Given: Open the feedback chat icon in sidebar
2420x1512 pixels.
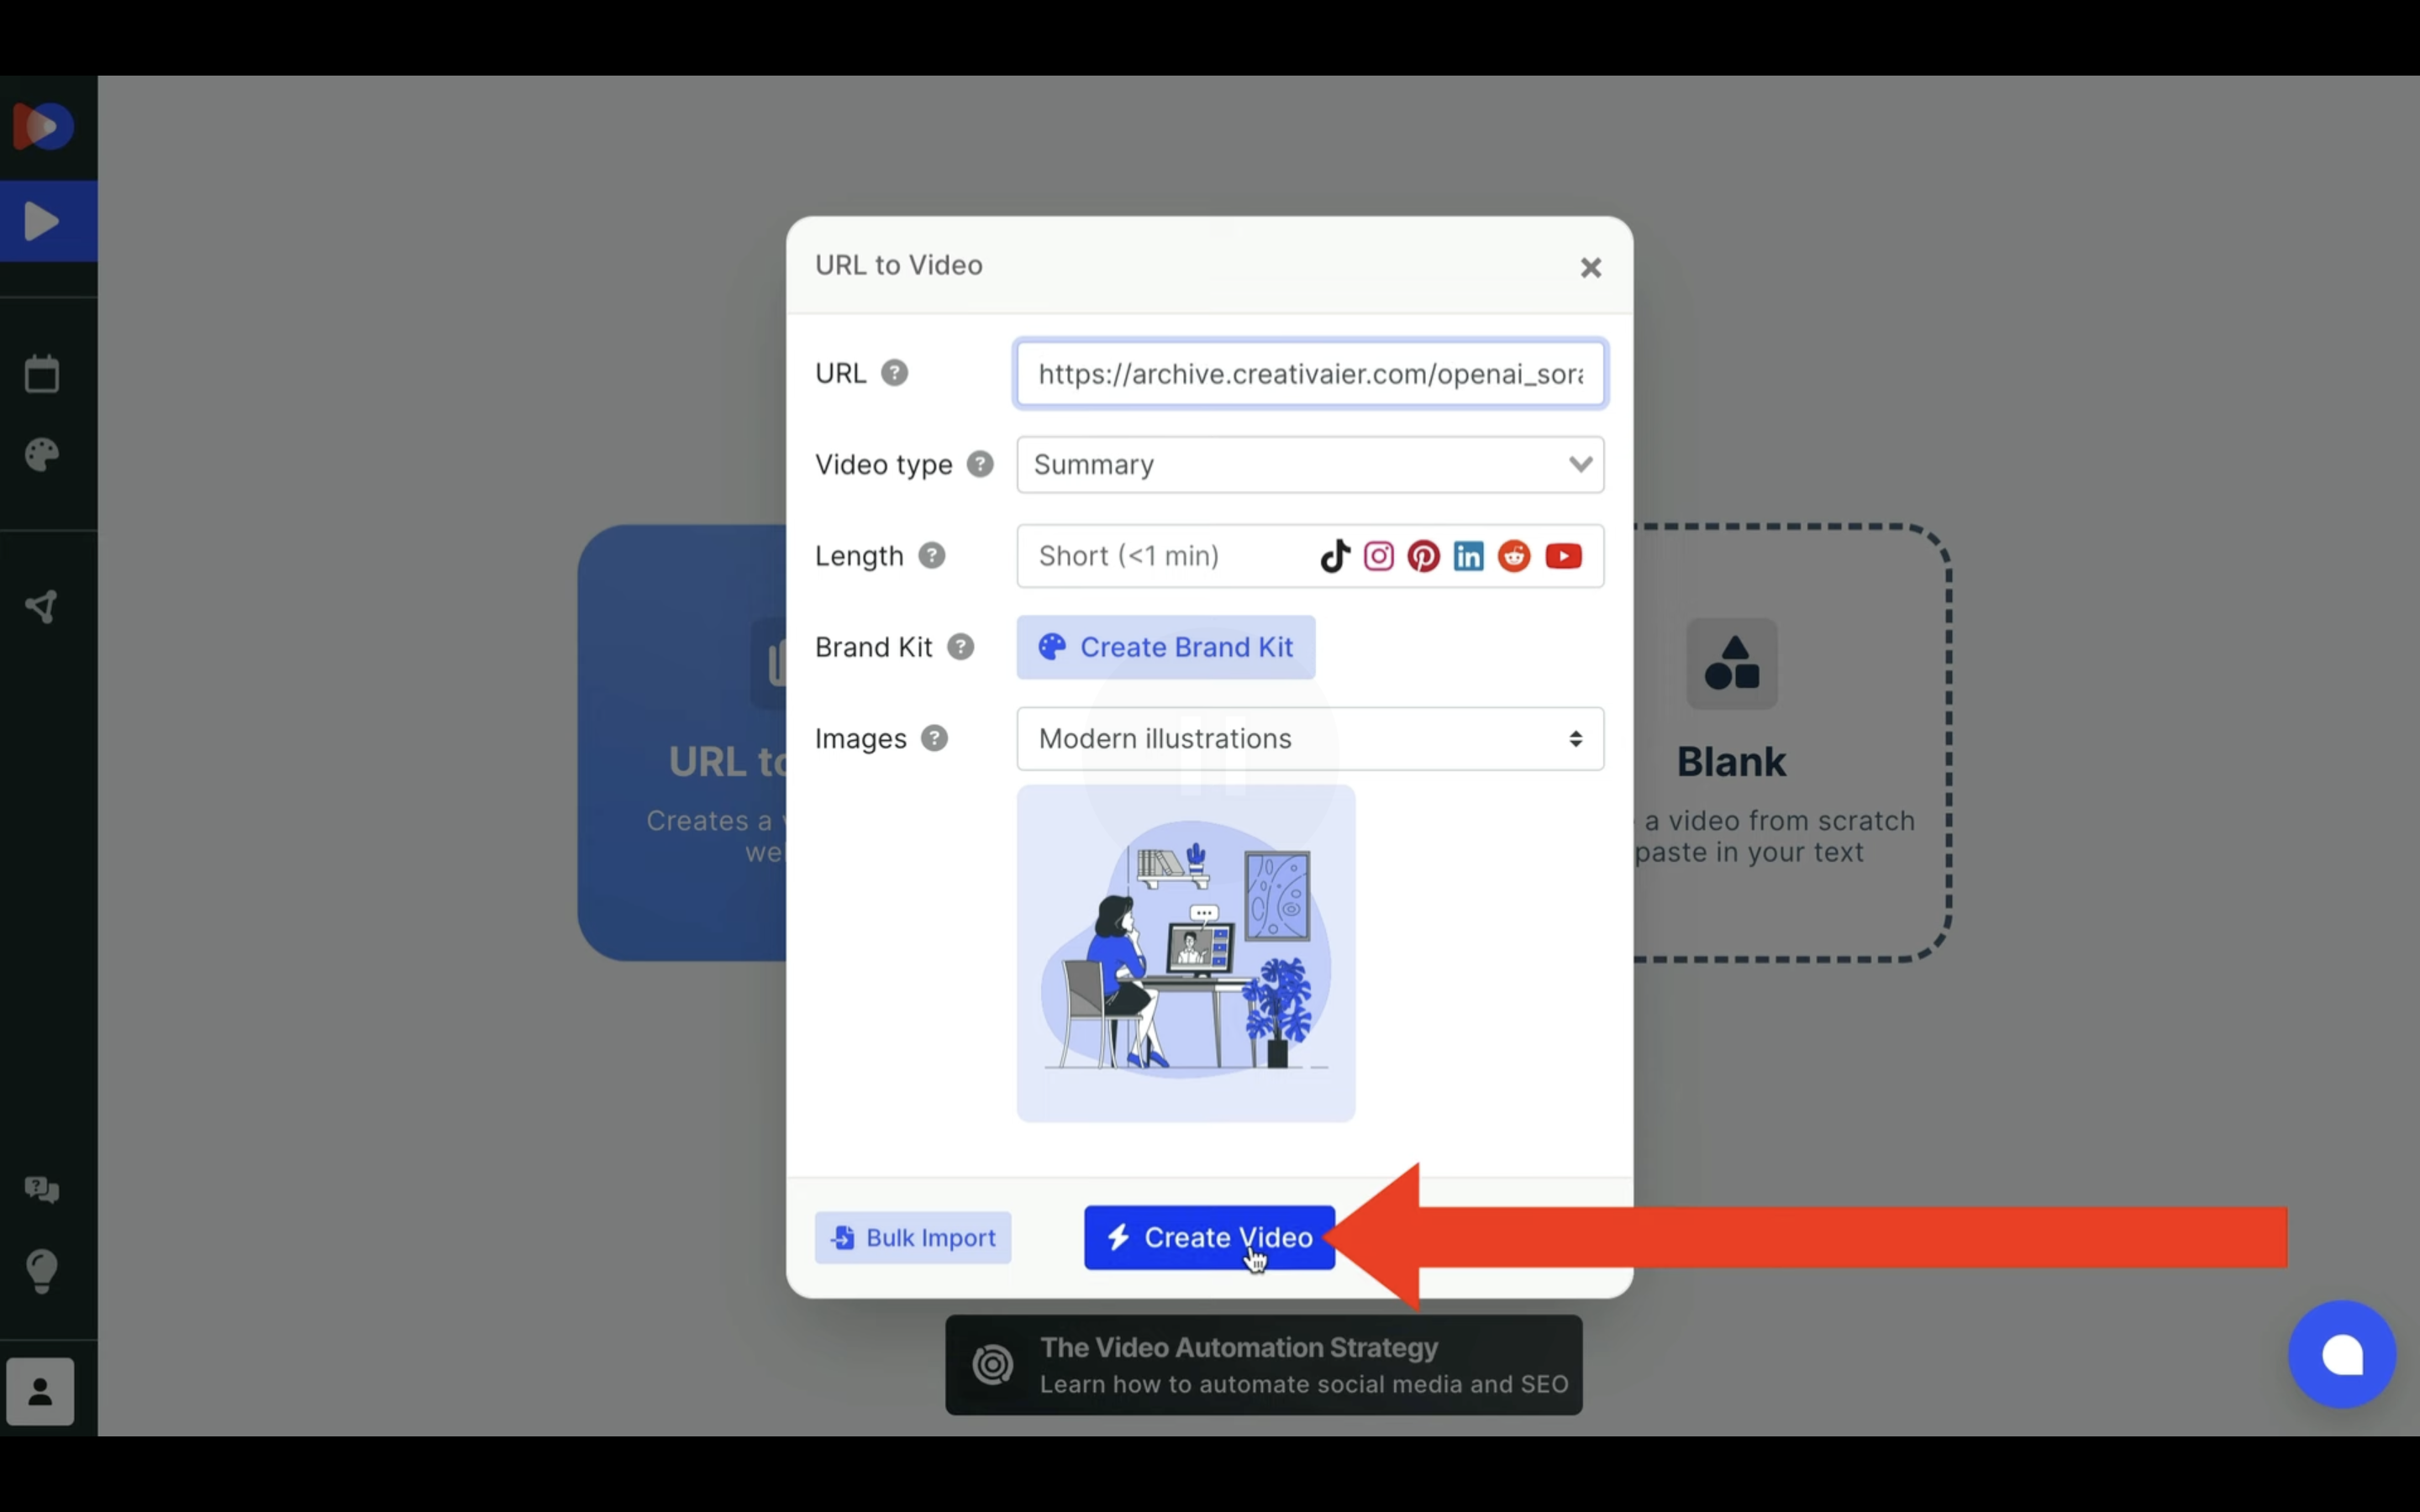Looking at the screenshot, I should coord(42,1189).
